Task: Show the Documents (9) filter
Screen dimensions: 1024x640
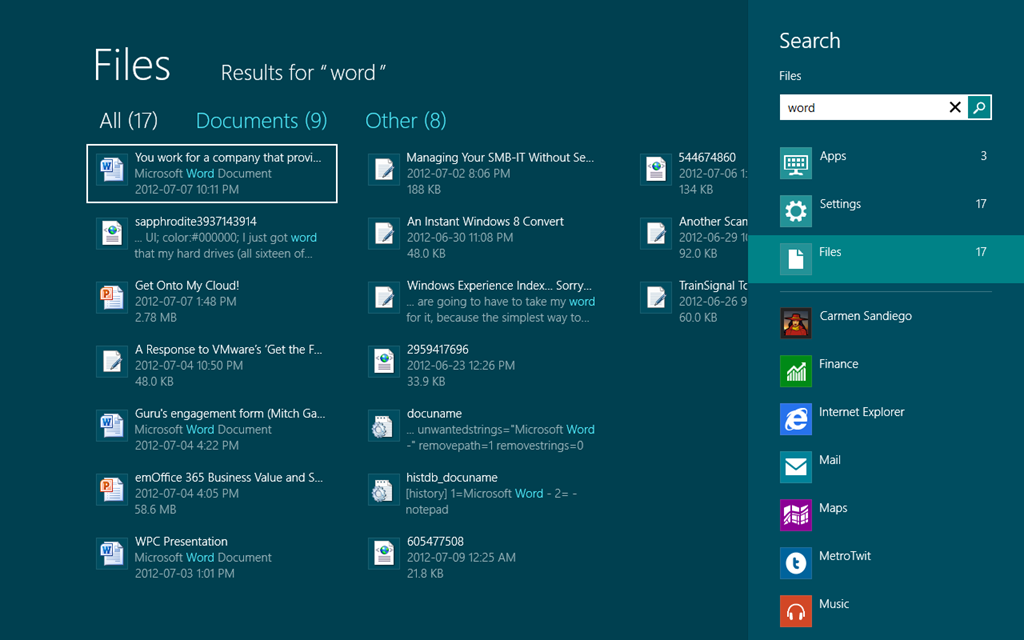Action: (261, 121)
